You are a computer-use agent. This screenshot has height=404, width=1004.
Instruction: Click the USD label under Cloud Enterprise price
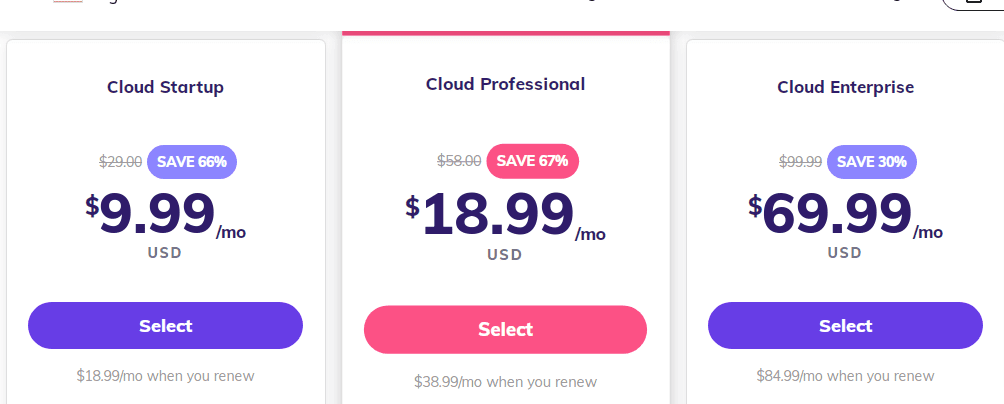click(845, 253)
